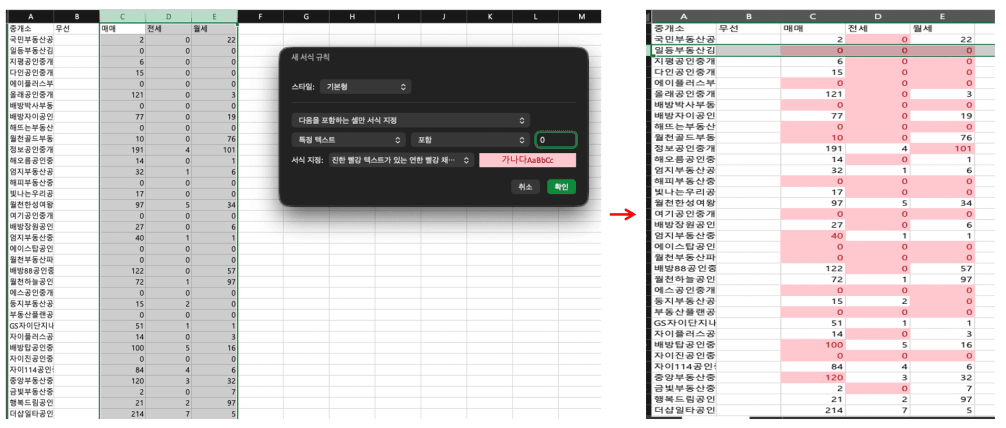
Task: Select column F header
Action: click(260, 16)
